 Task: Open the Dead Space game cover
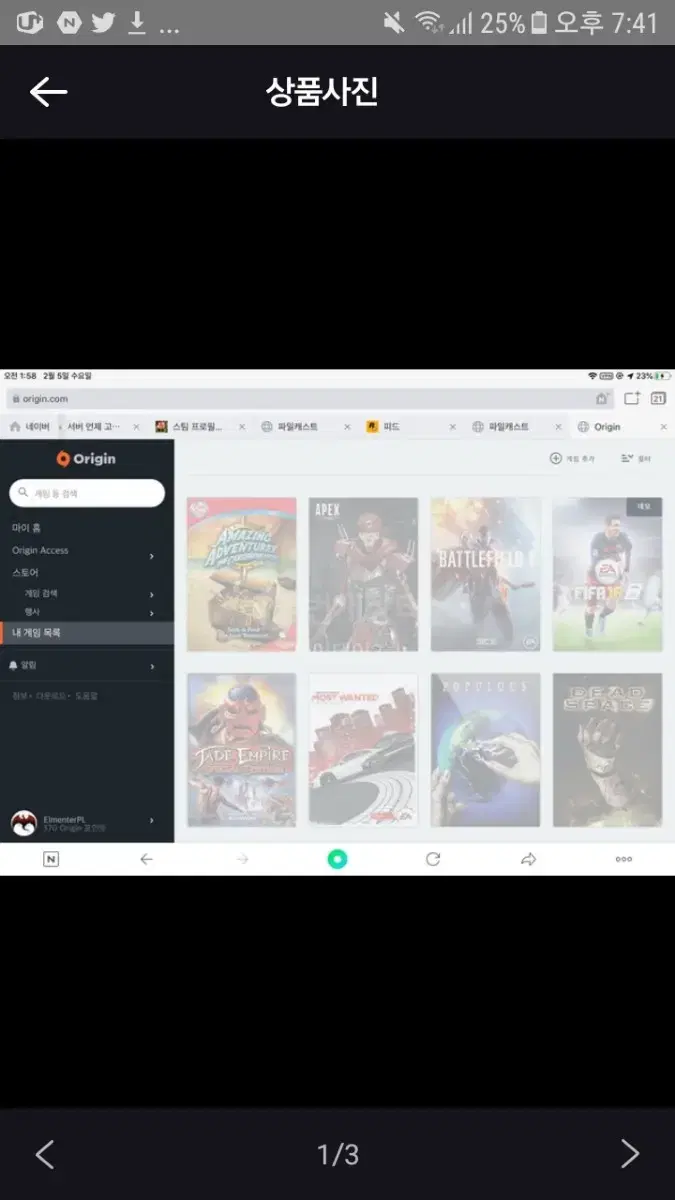click(x=607, y=749)
